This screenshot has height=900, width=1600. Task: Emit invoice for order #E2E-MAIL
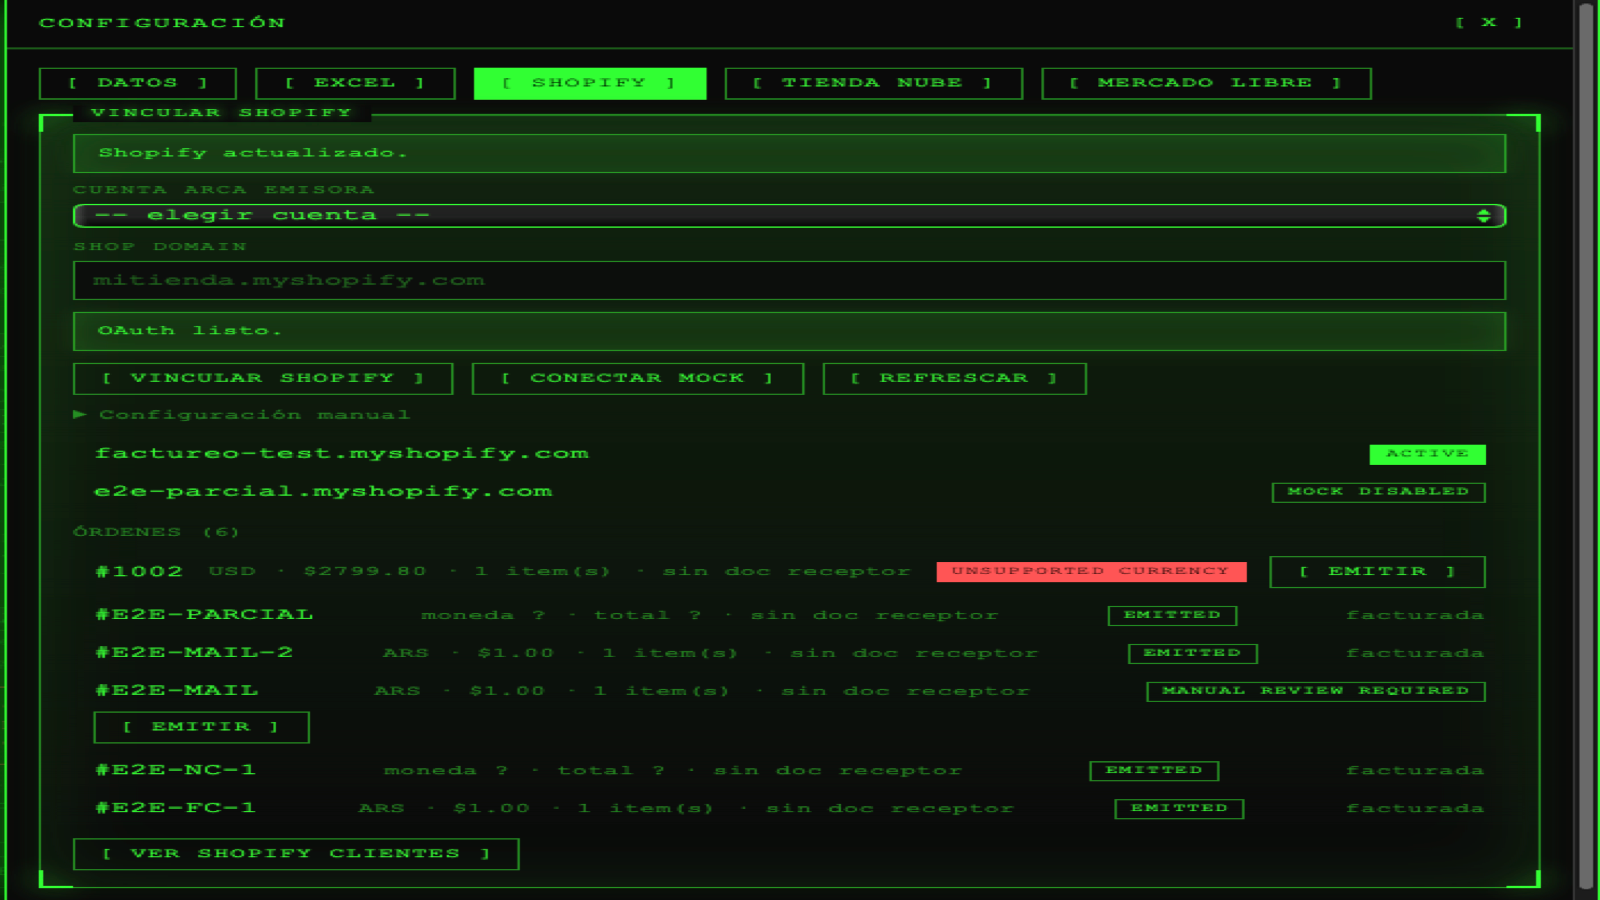point(201,727)
